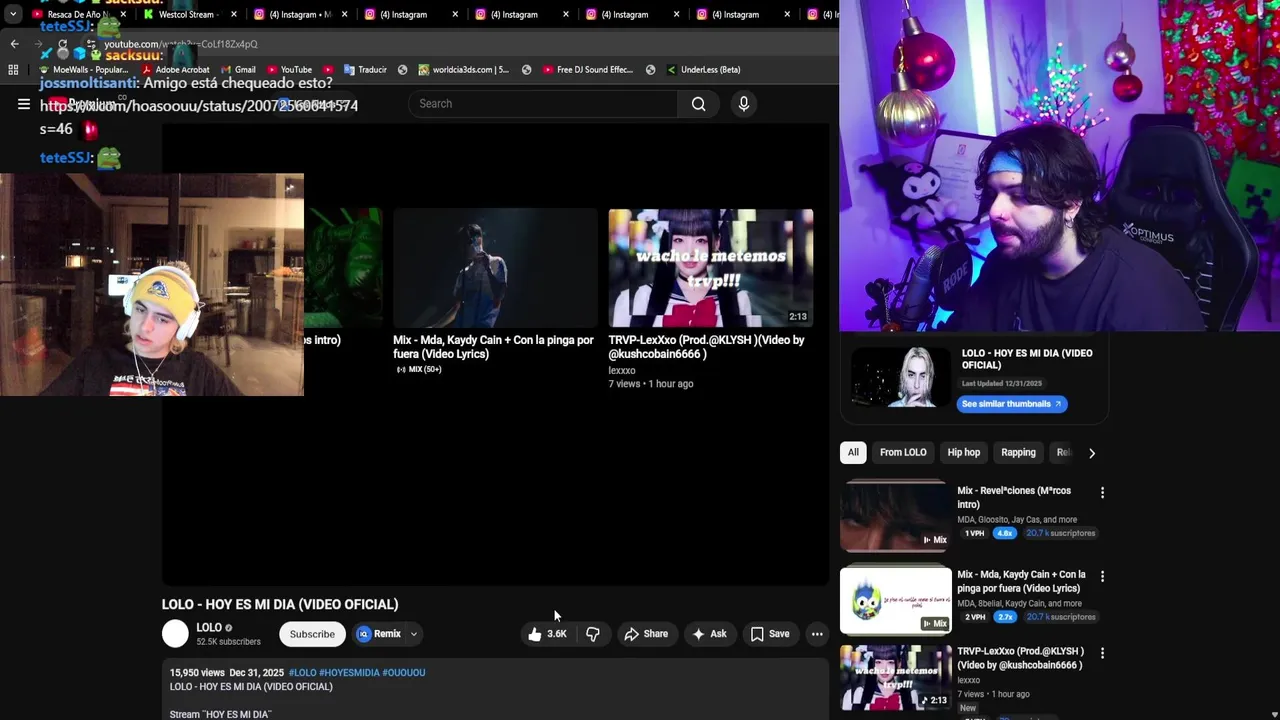The image size is (1280, 720).
Task: Open the Ask AI button
Action: point(708,634)
